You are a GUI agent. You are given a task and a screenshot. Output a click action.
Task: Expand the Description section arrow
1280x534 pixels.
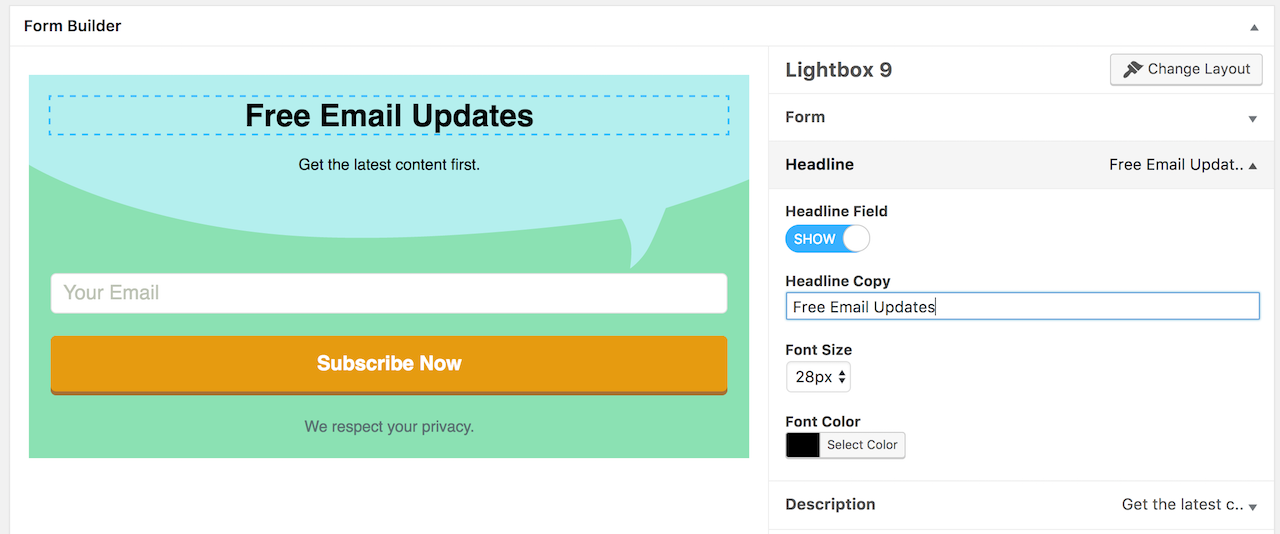pos(1253,506)
